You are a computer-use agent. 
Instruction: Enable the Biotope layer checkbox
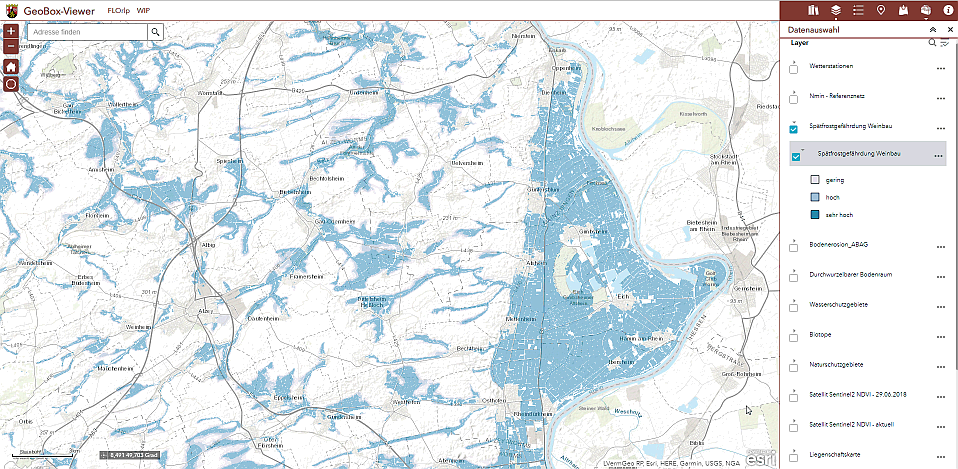pyautogui.click(x=793, y=338)
